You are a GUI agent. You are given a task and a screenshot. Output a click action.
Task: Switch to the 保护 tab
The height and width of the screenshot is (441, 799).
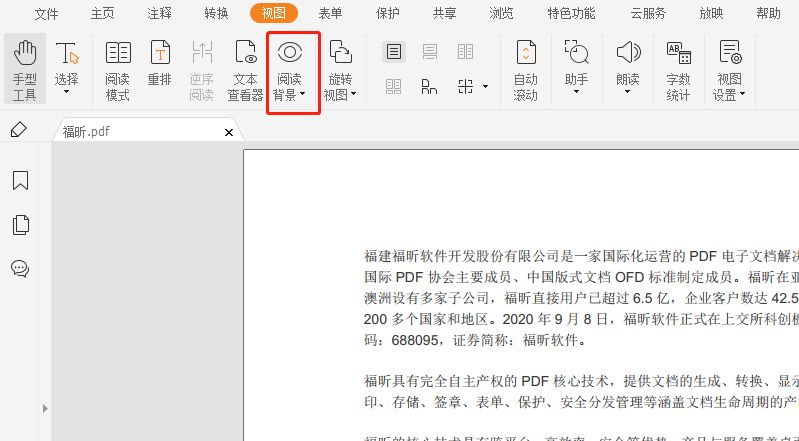387,14
